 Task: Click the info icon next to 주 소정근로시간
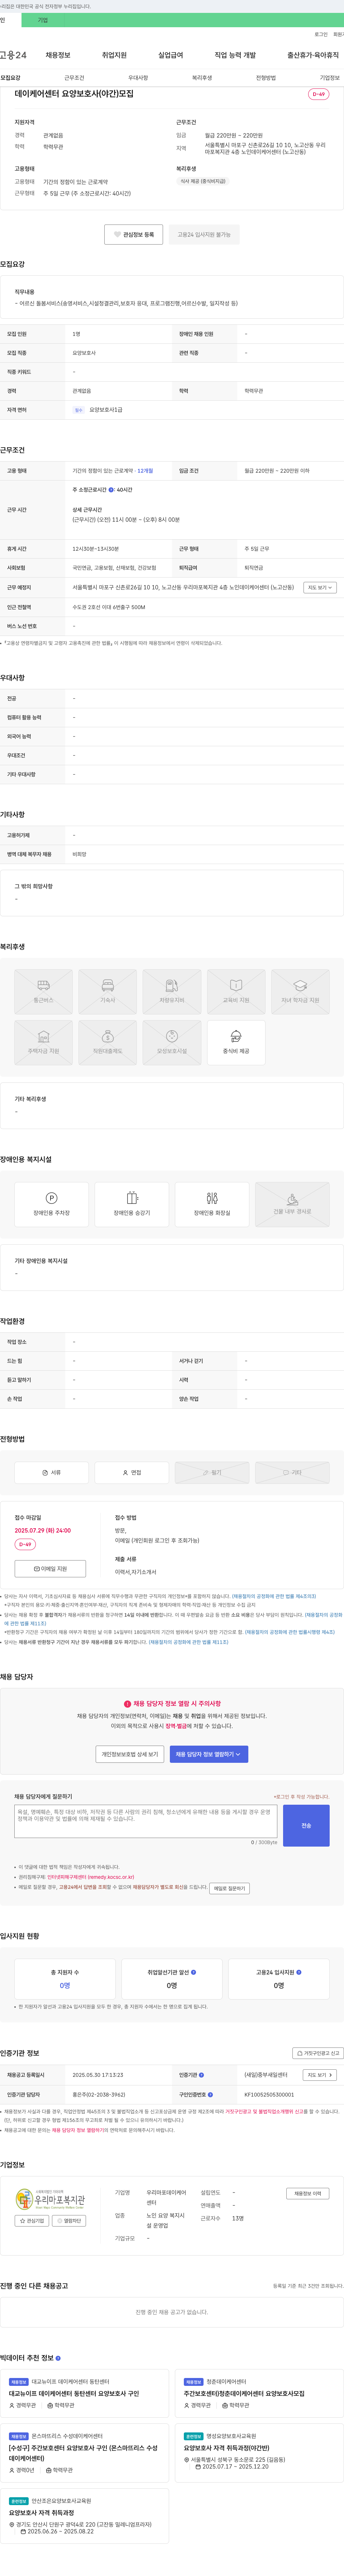(111, 490)
